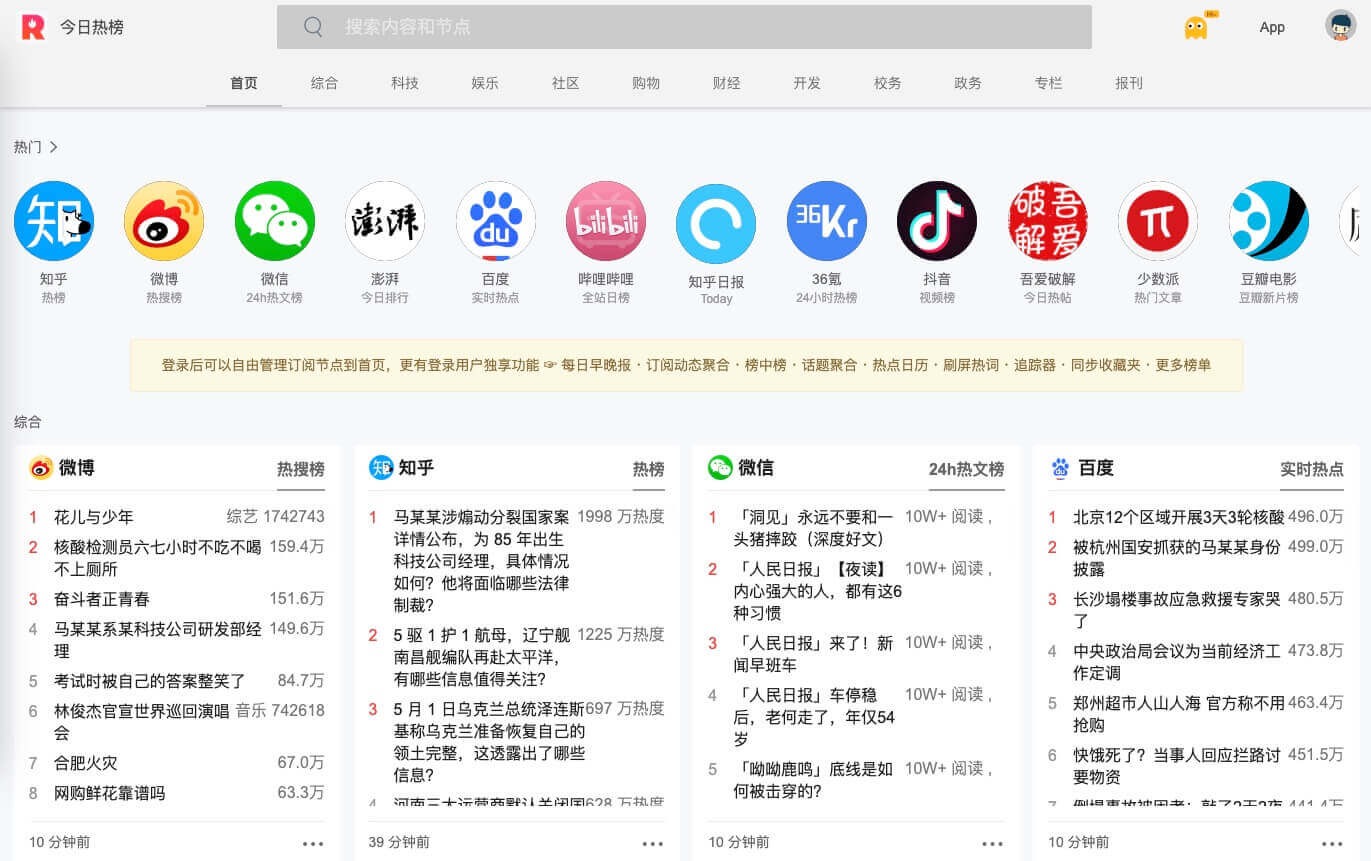Screen dimensions: 1371x861
Task: Open the 微博 热搜榜 list selector
Action: point(301,469)
